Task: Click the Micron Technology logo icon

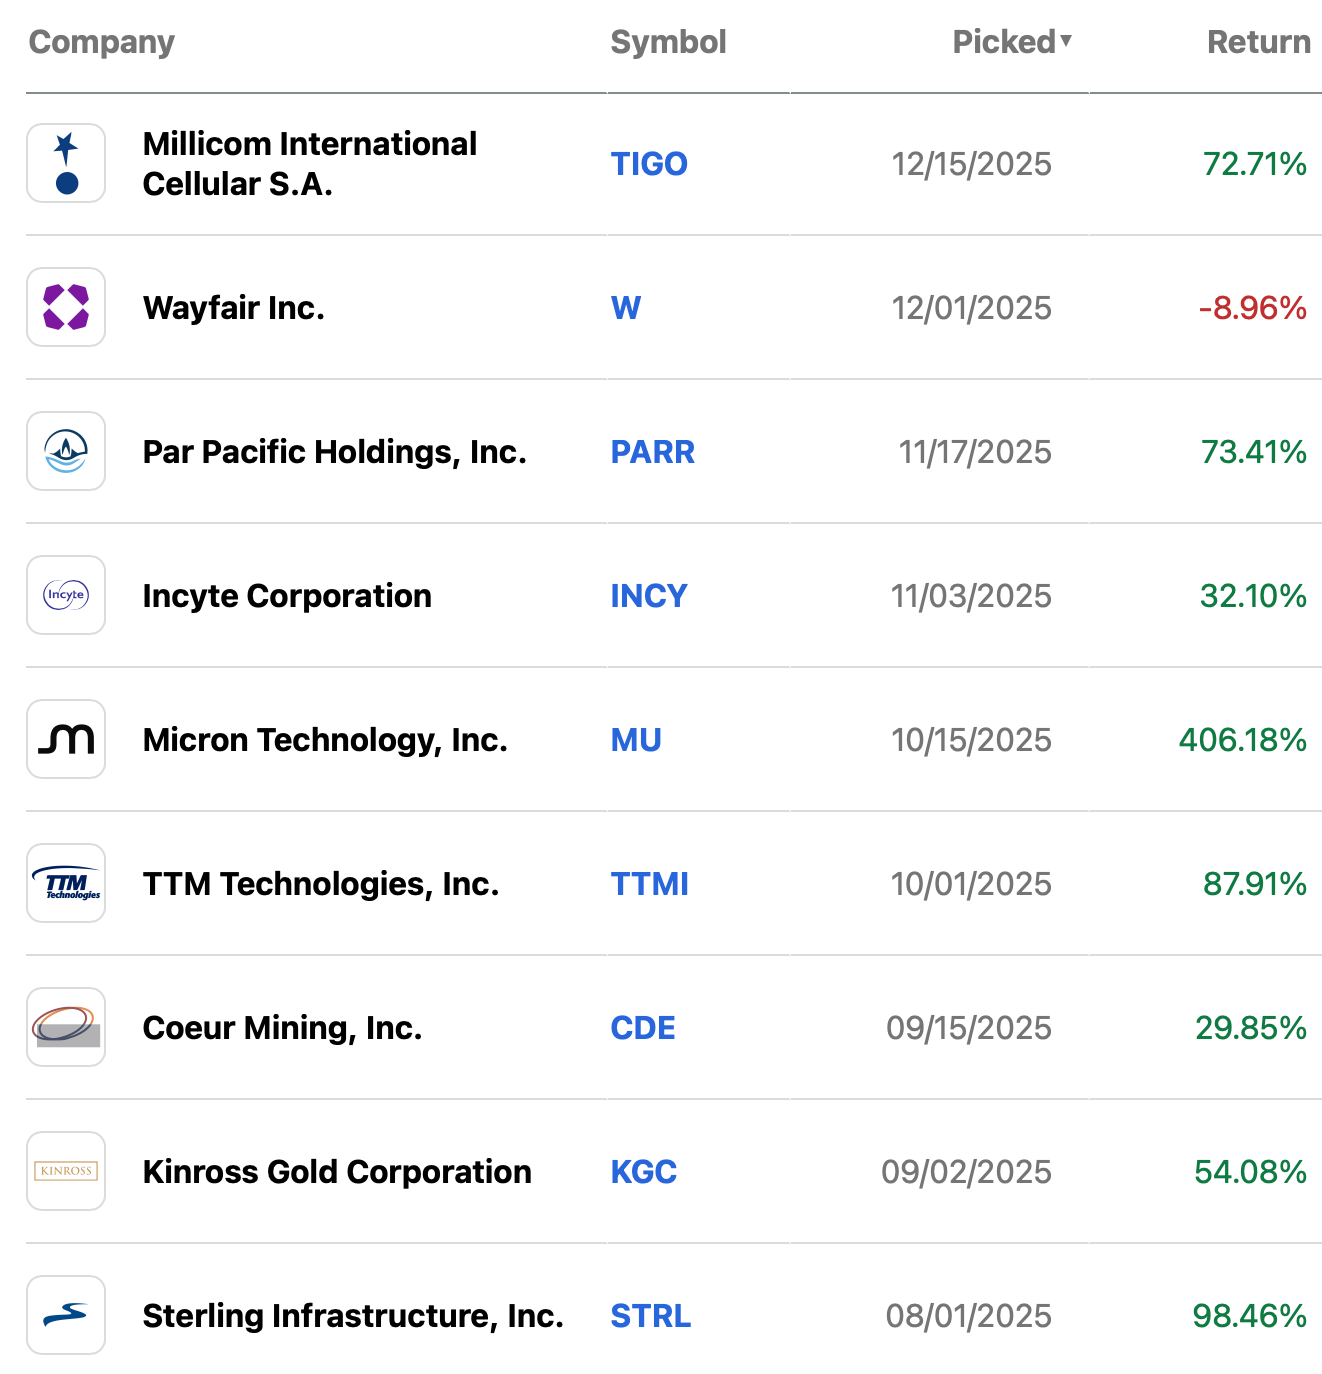Action: point(66,739)
